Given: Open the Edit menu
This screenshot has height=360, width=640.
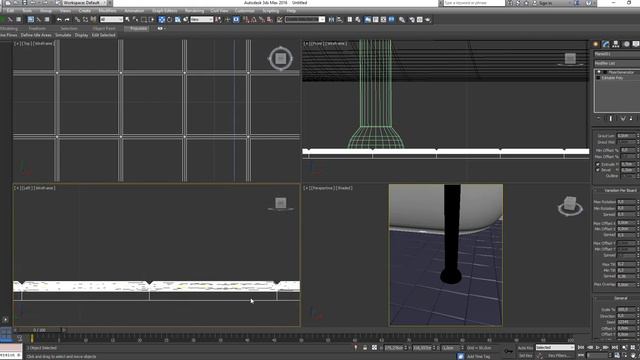Looking at the screenshot, I should (x=11, y=11).
